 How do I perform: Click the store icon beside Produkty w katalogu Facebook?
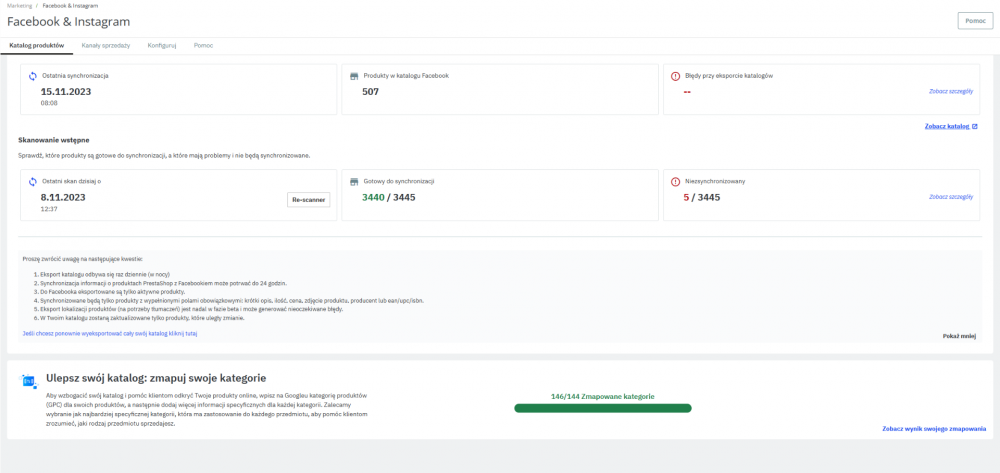[x=355, y=76]
